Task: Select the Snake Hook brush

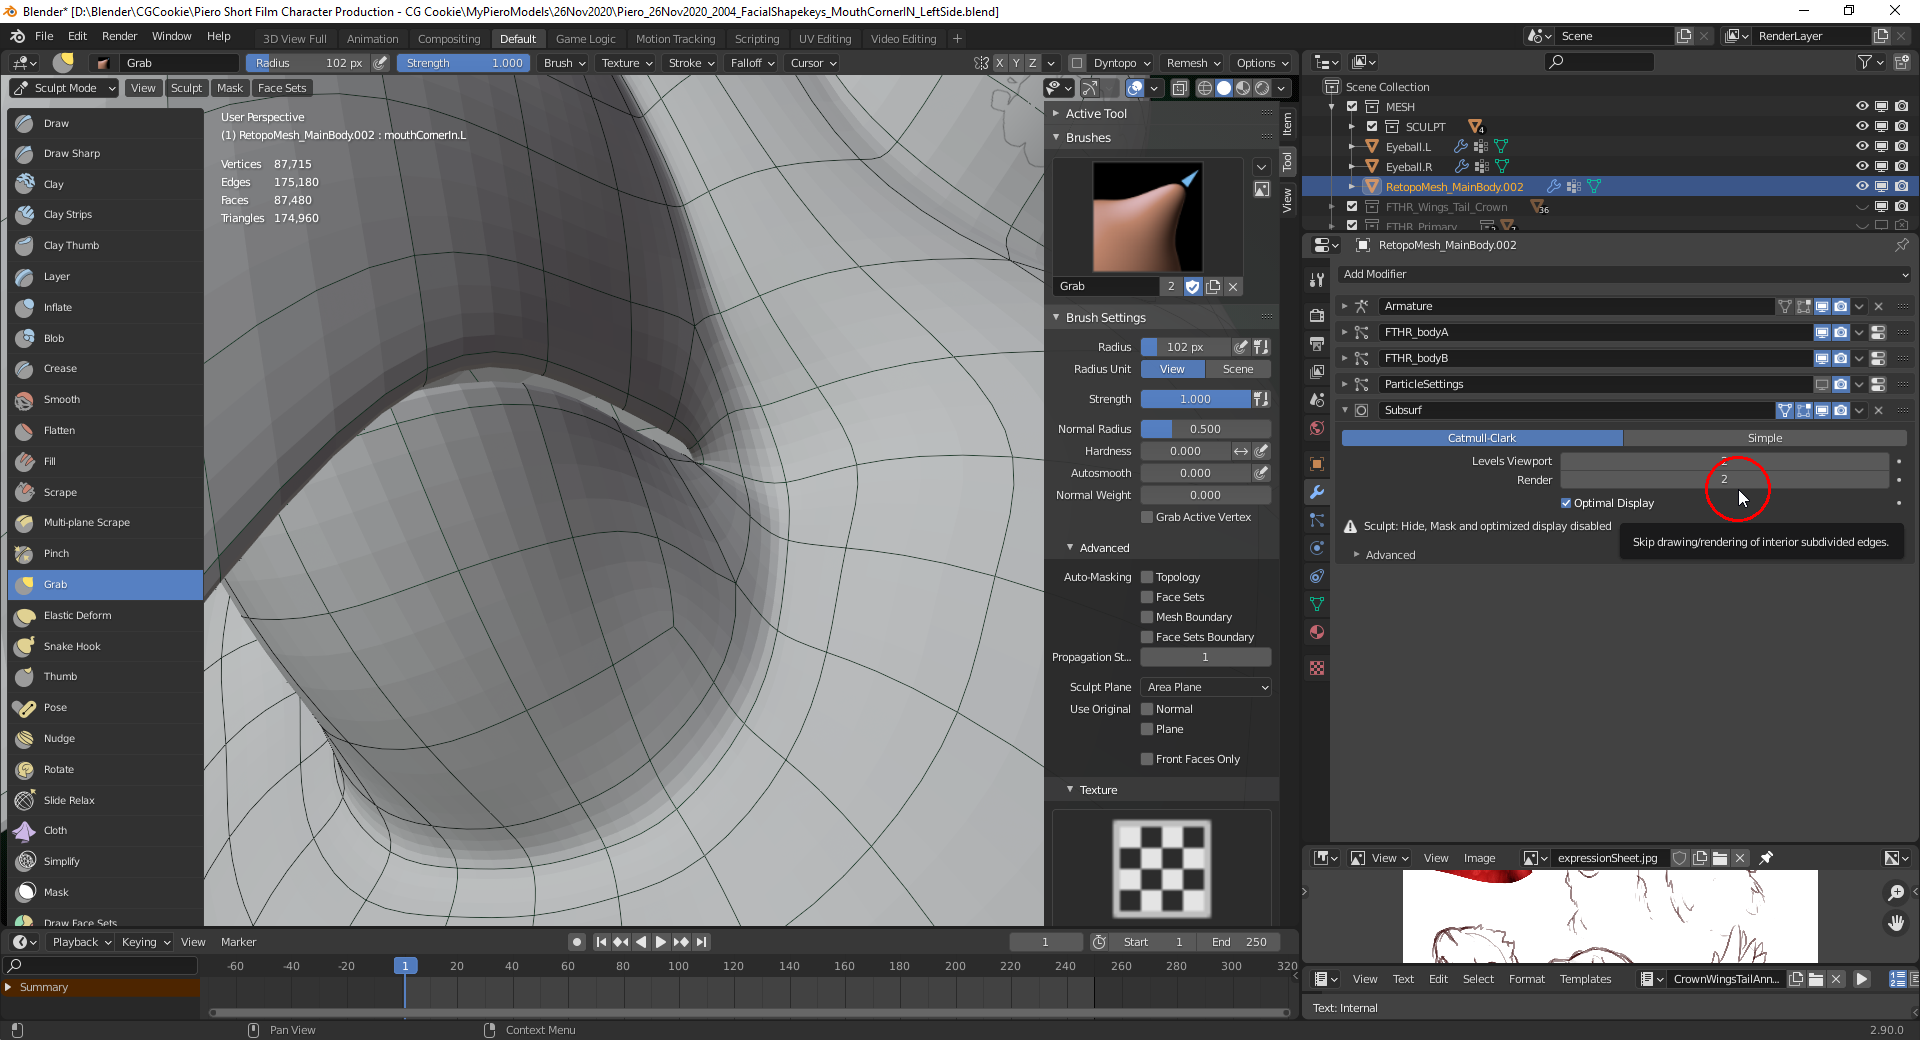Action: 70,646
